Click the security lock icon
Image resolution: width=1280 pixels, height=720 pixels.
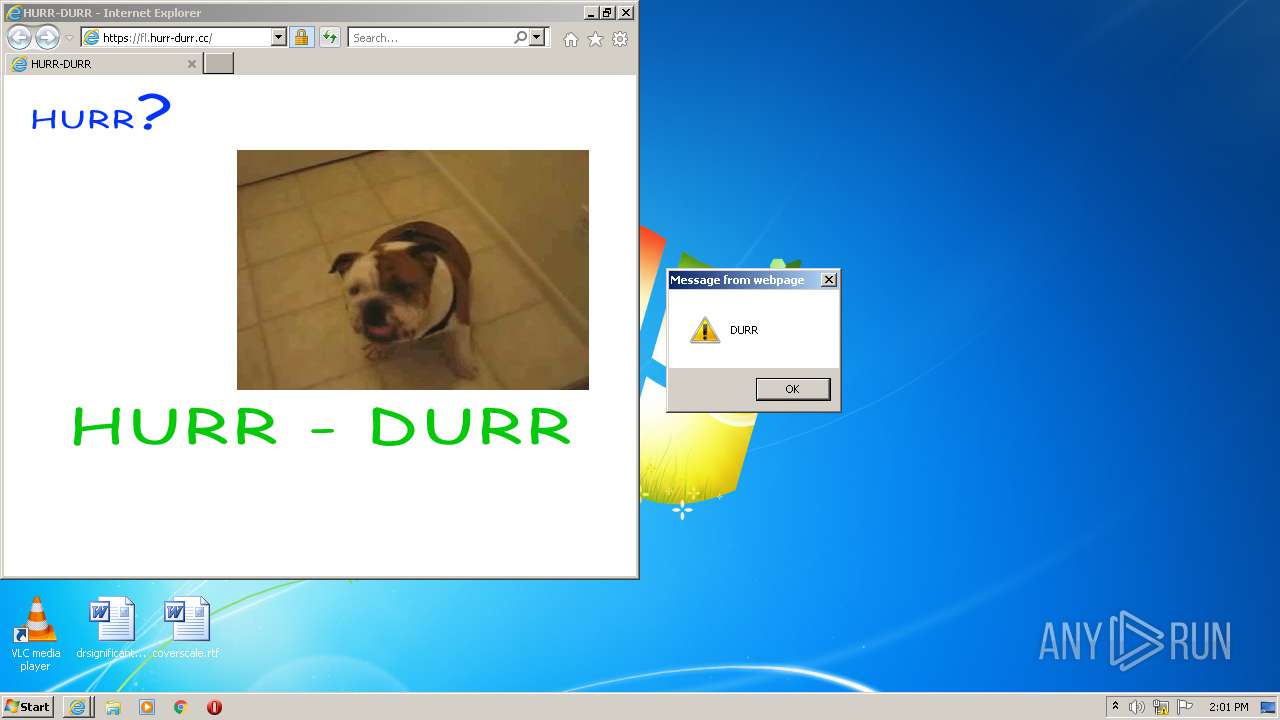[301, 38]
